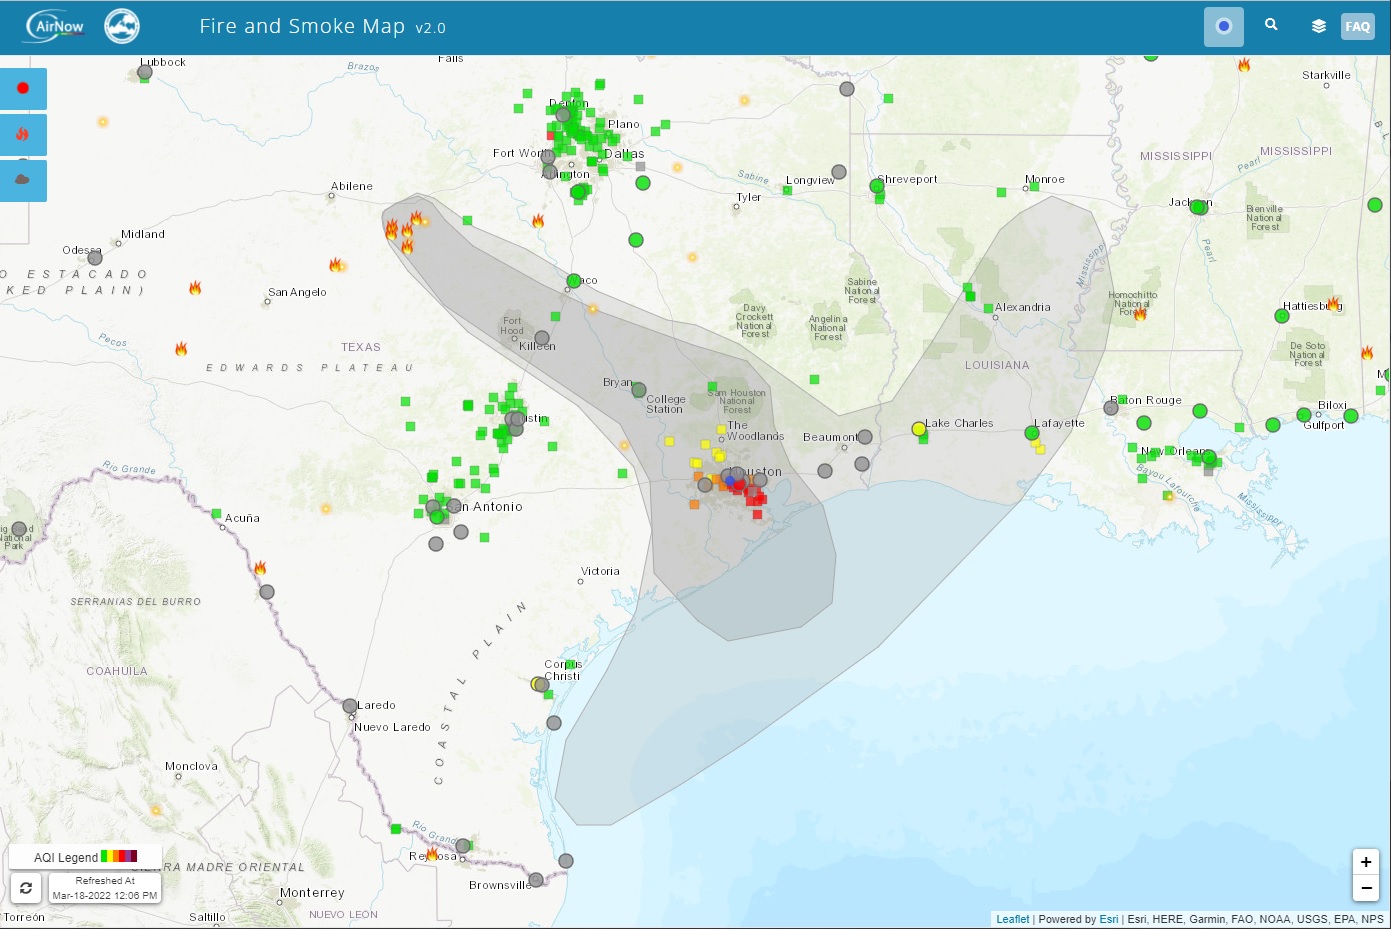Viewport: 1391px width, 929px height.
Task: Disable fire detections via the flame toggle
Action: 22,134
